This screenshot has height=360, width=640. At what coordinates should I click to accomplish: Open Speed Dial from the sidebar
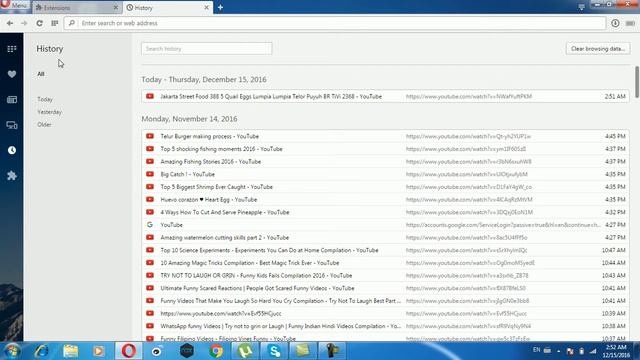12,49
